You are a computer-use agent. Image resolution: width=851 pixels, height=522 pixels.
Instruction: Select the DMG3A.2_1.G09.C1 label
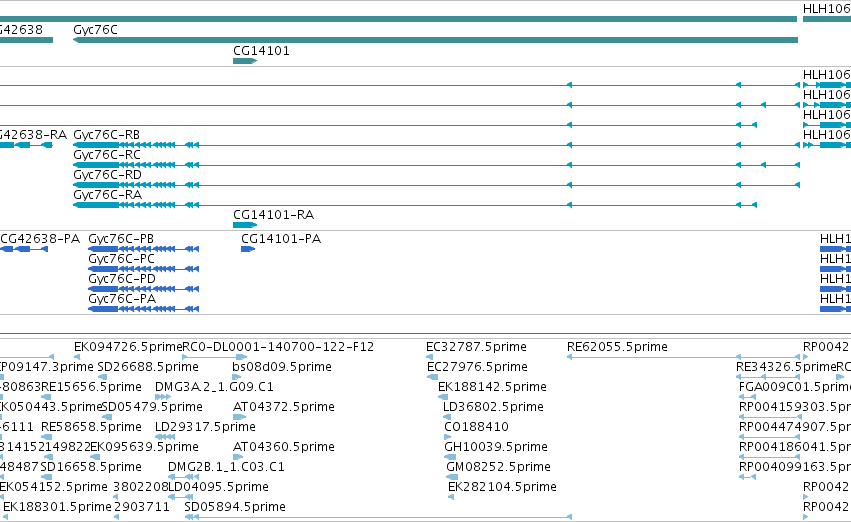(214, 387)
